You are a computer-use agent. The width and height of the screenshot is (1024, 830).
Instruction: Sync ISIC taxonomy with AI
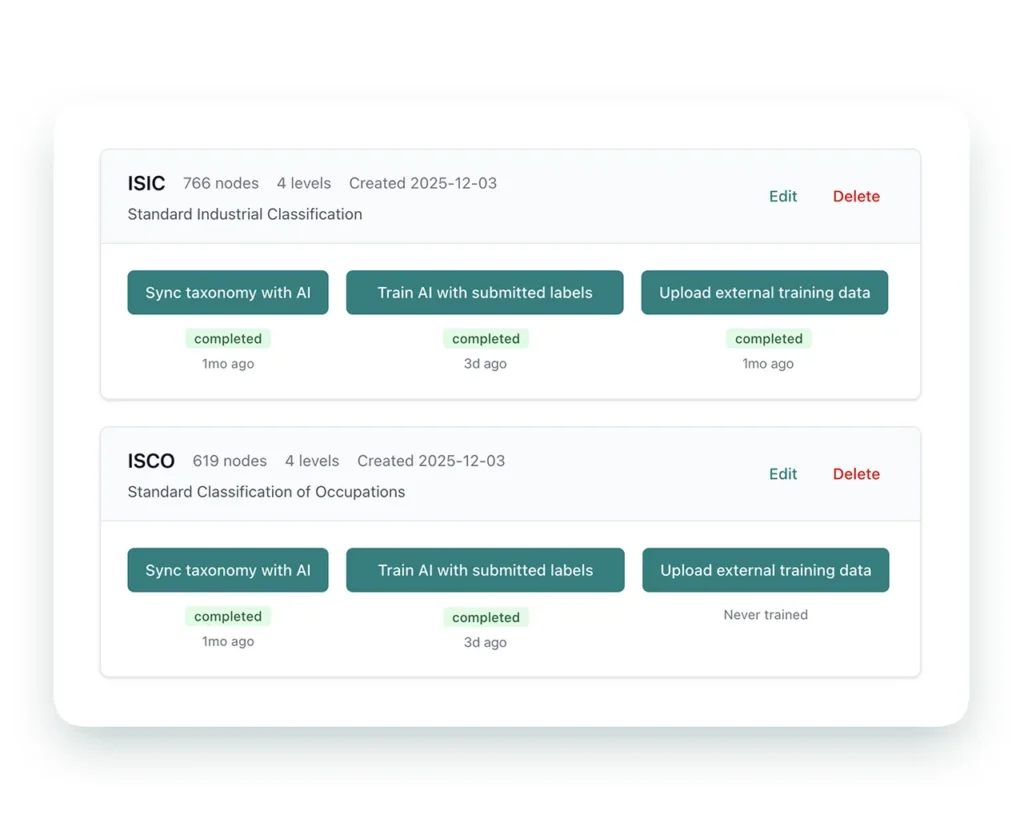(x=228, y=293)
